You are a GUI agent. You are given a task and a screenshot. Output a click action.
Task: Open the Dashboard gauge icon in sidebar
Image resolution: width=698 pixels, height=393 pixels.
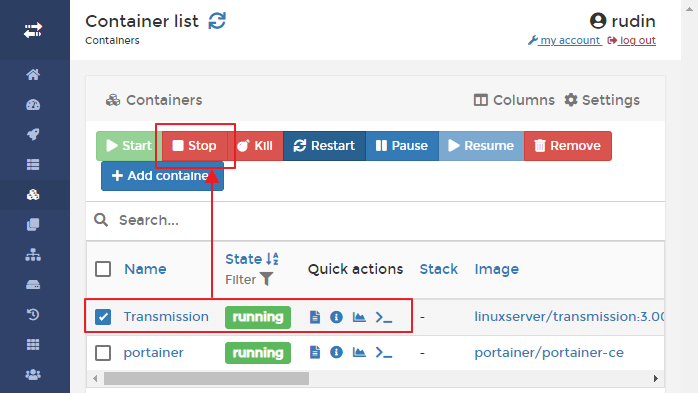pyautogui.click(x=33, y=105)
